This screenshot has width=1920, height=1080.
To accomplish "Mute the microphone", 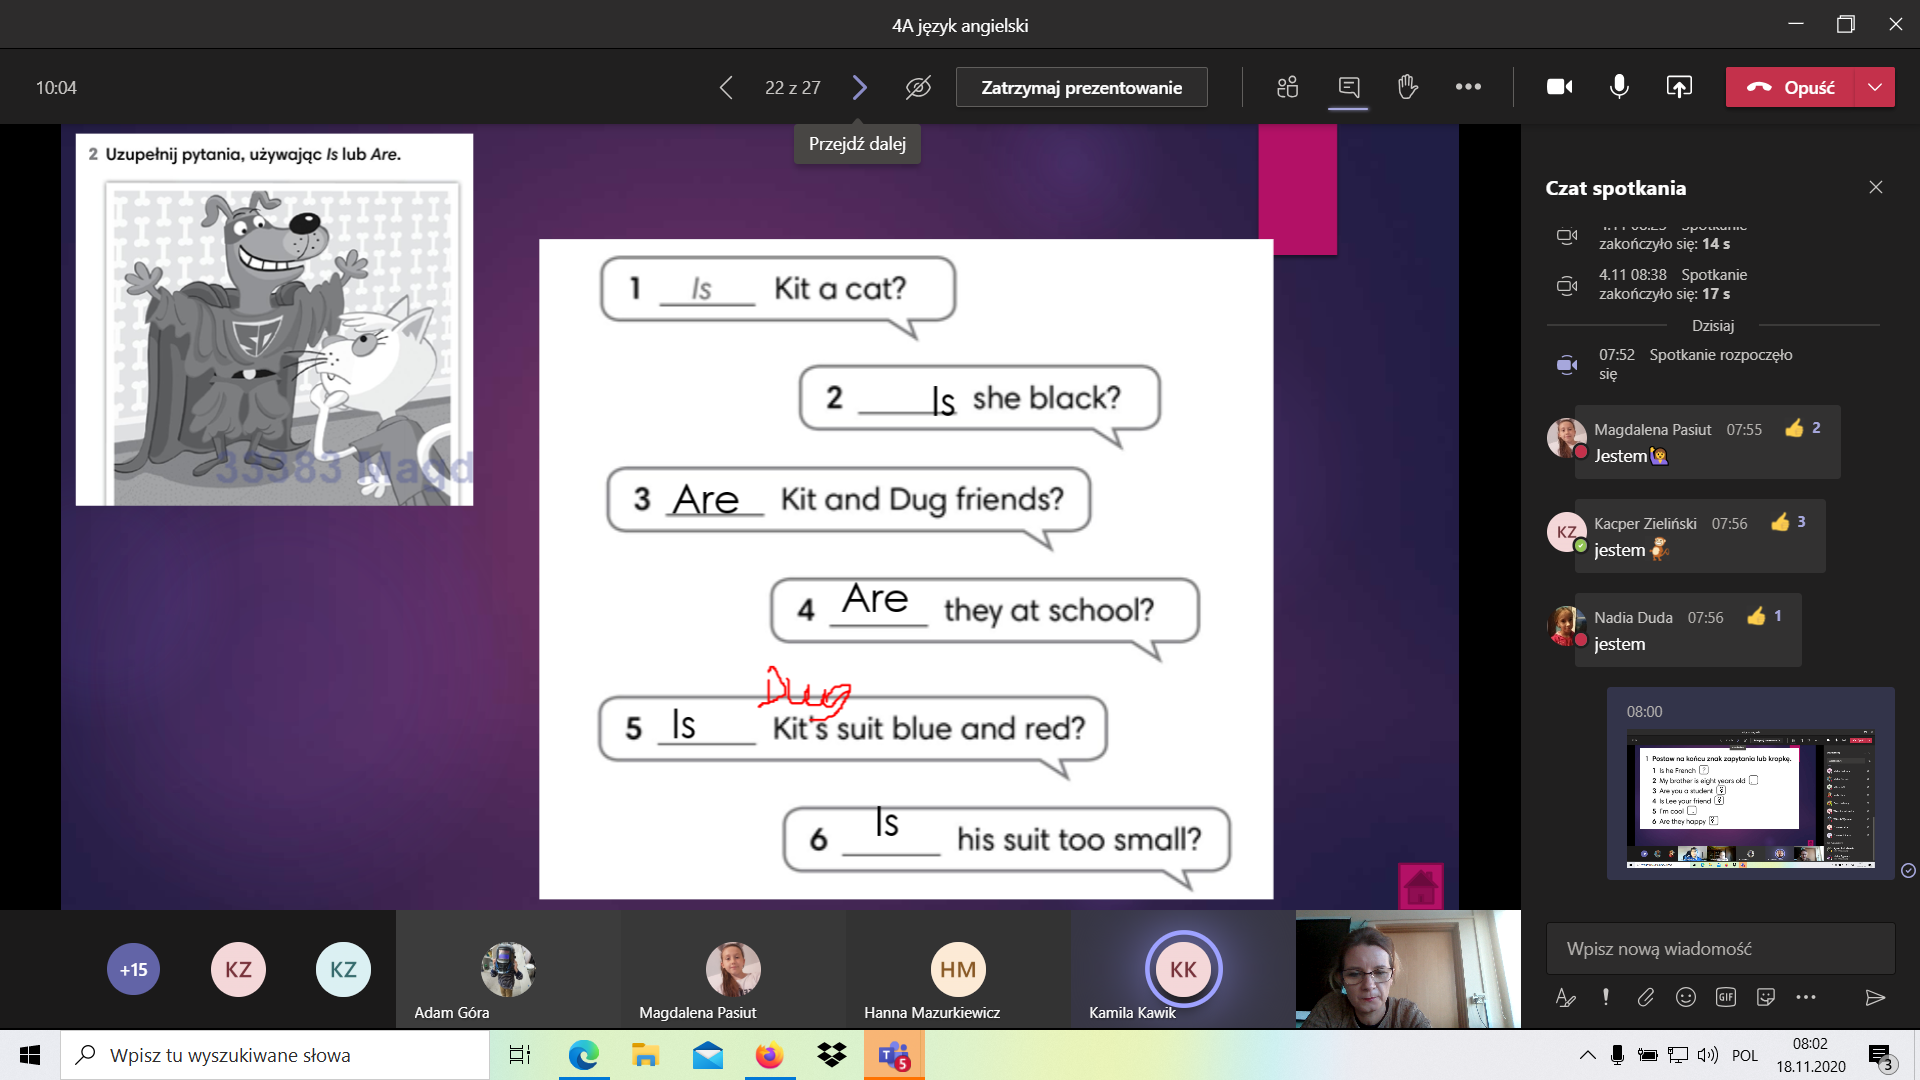I will click(x=1619, y=87).
